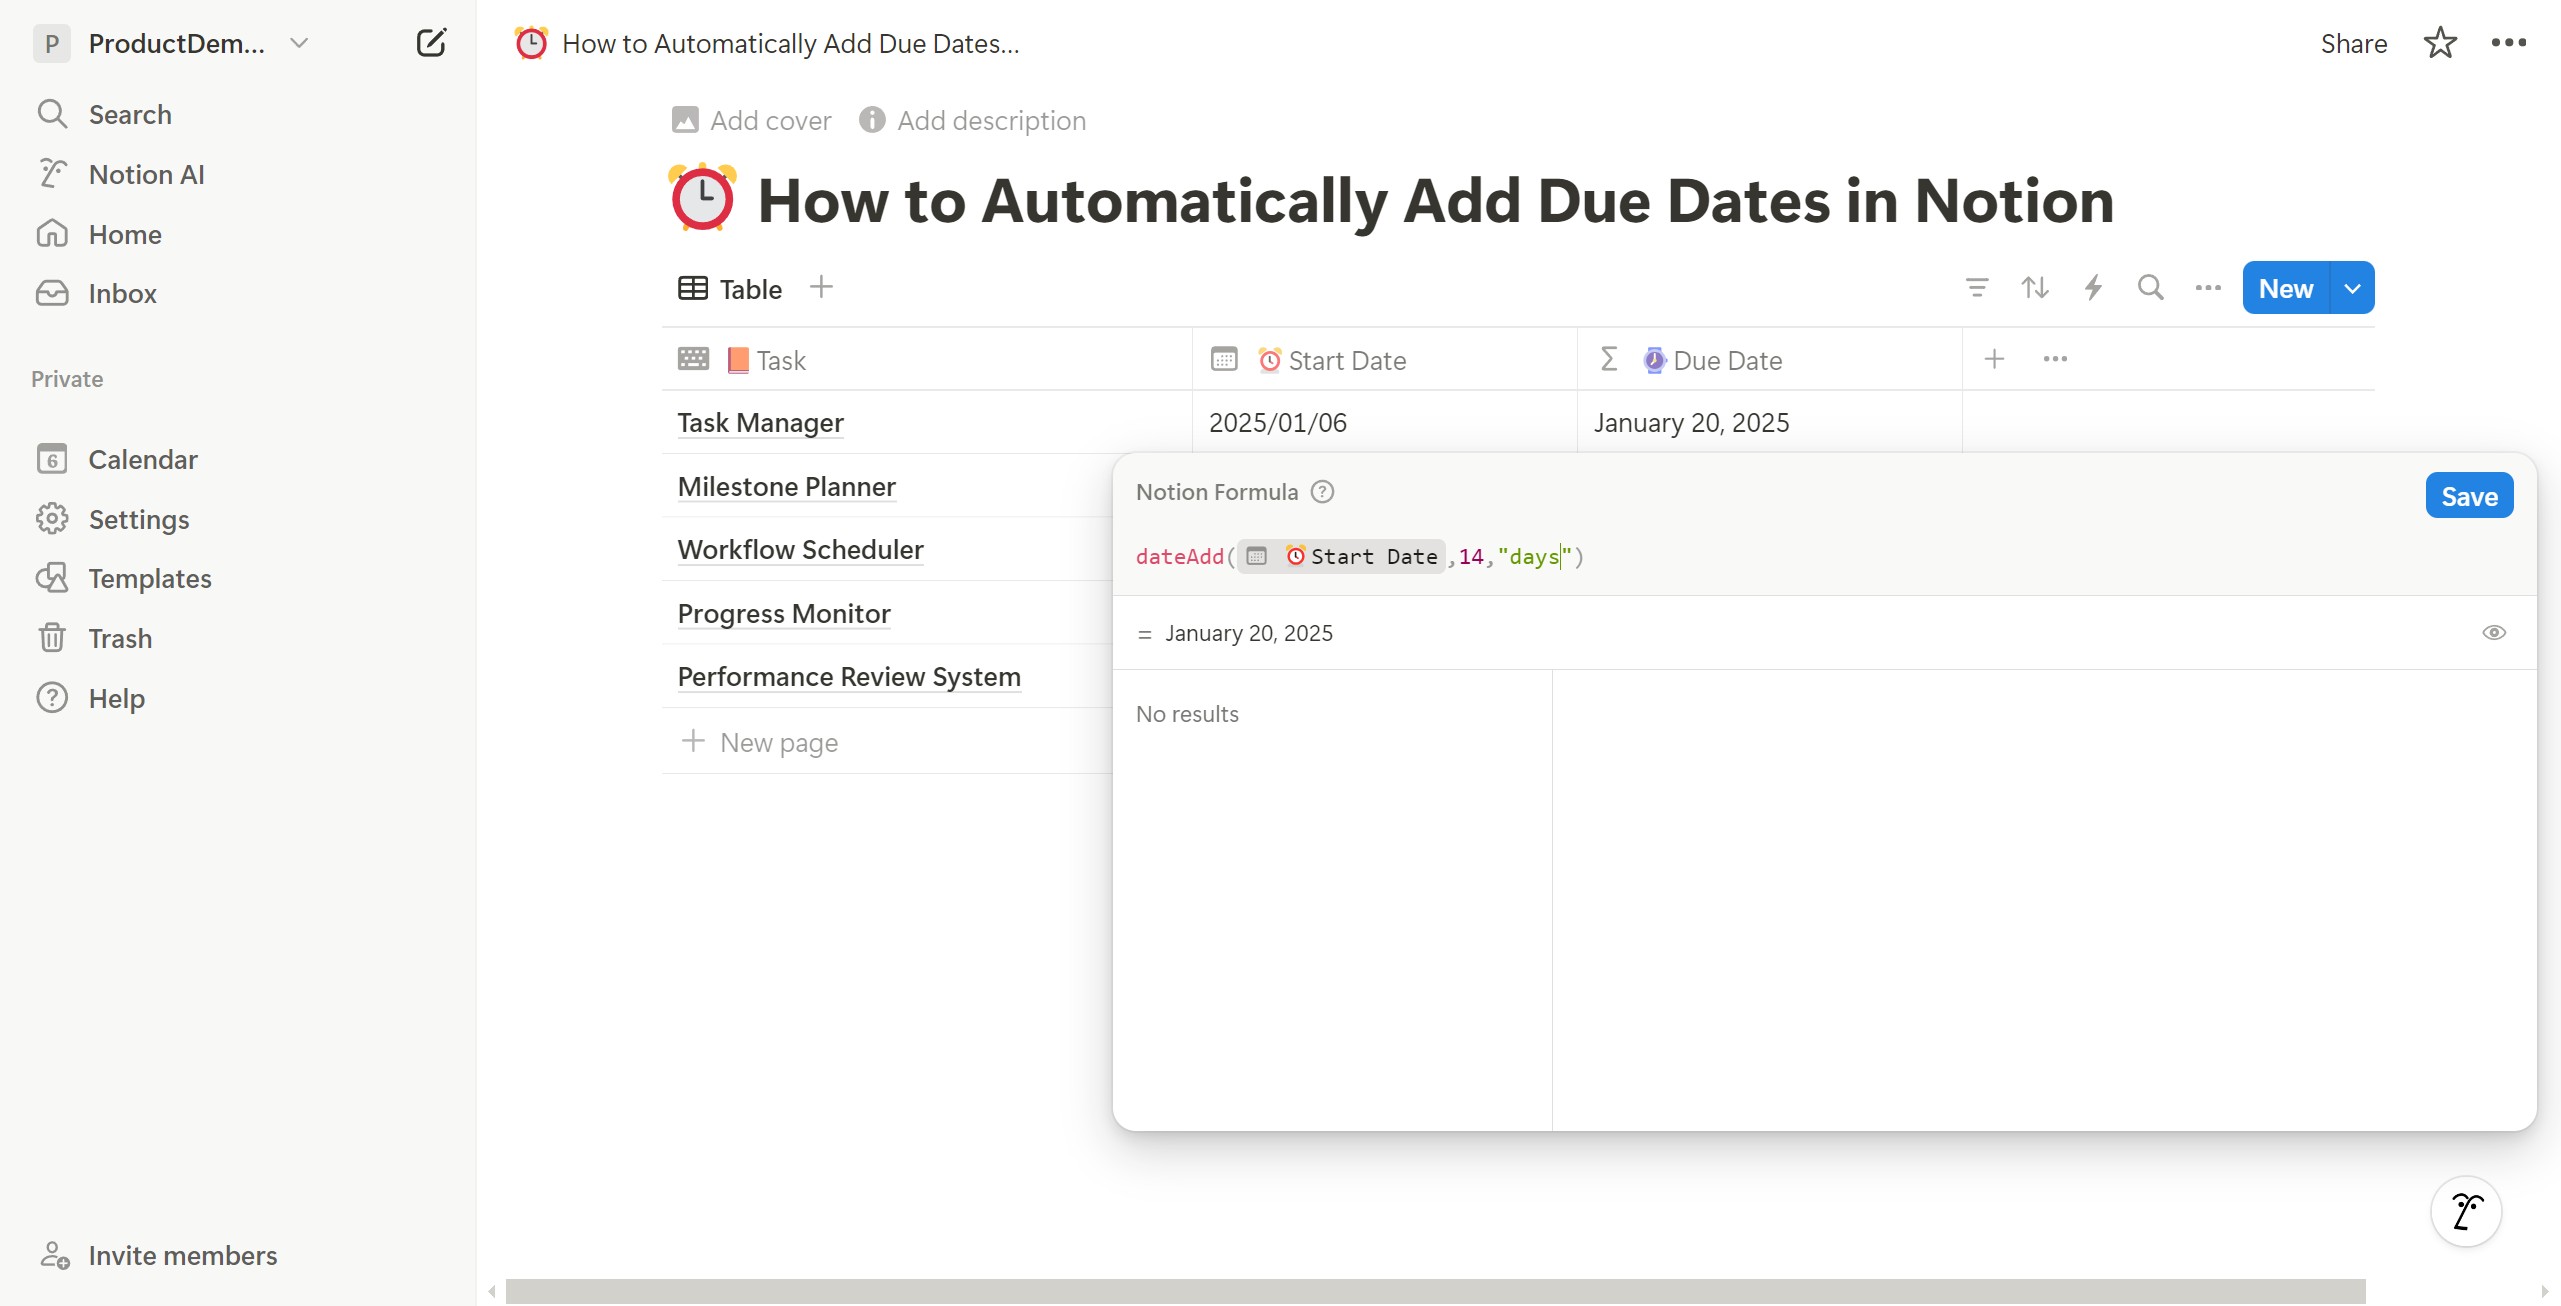The image size is (2561, 1306).
Task: Click New page at table bottom
Action: 760,742
